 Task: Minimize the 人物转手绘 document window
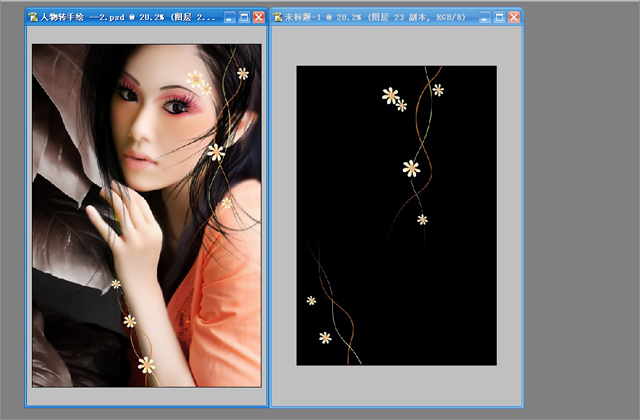pyautogui.click(x=230, y=17)
